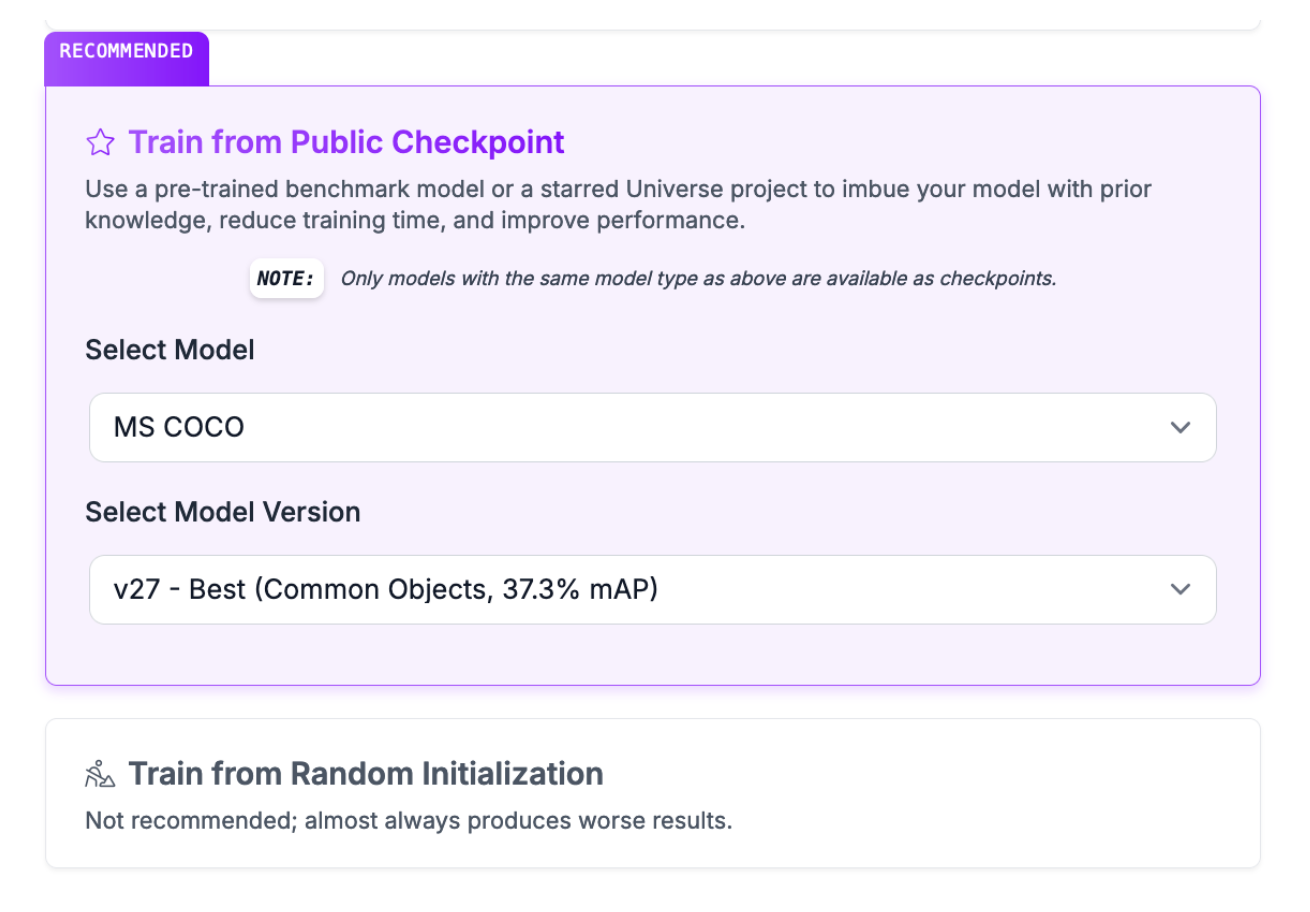The width and height of the screenshot is (1310, 912).
Task: Click the RECOMMENDED badge tab
Action: point(126,52)
